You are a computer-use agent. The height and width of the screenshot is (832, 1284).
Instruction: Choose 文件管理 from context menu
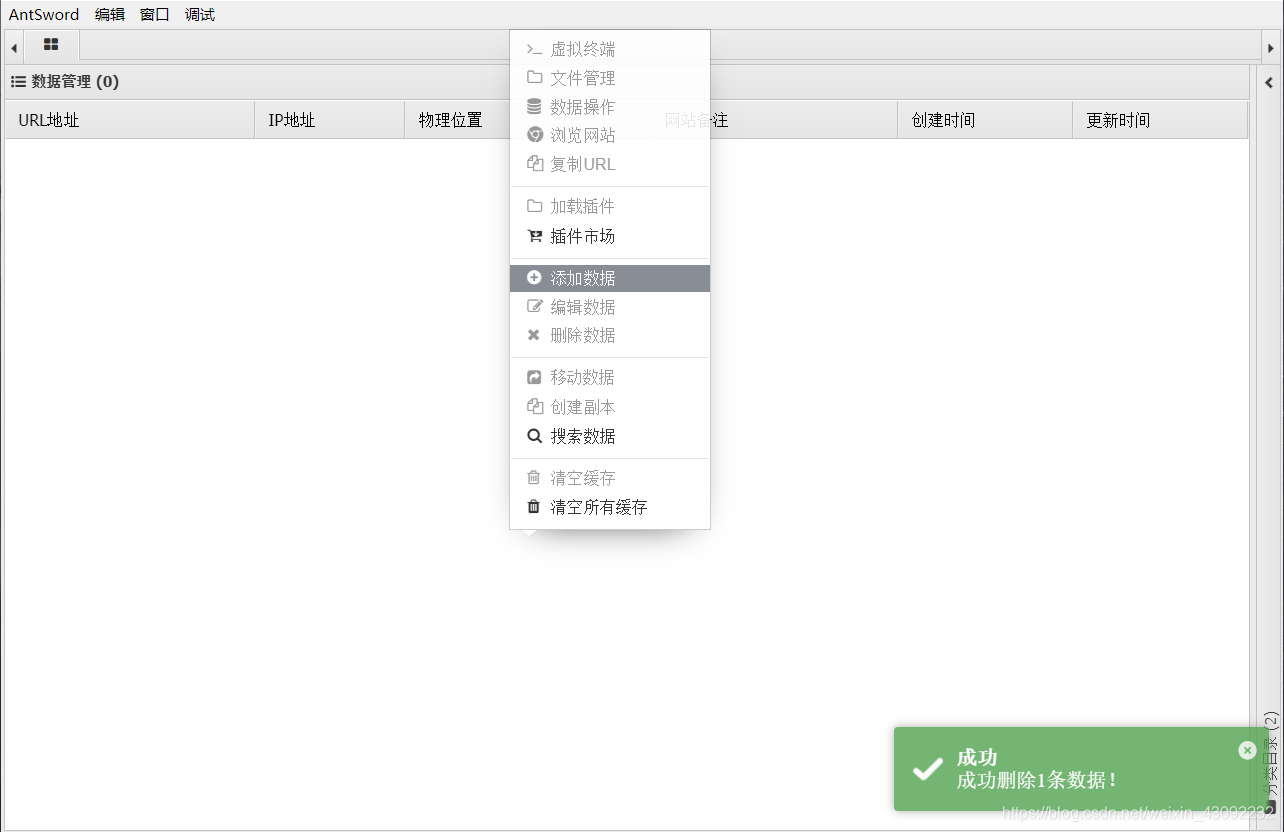(x=610, y=78)
